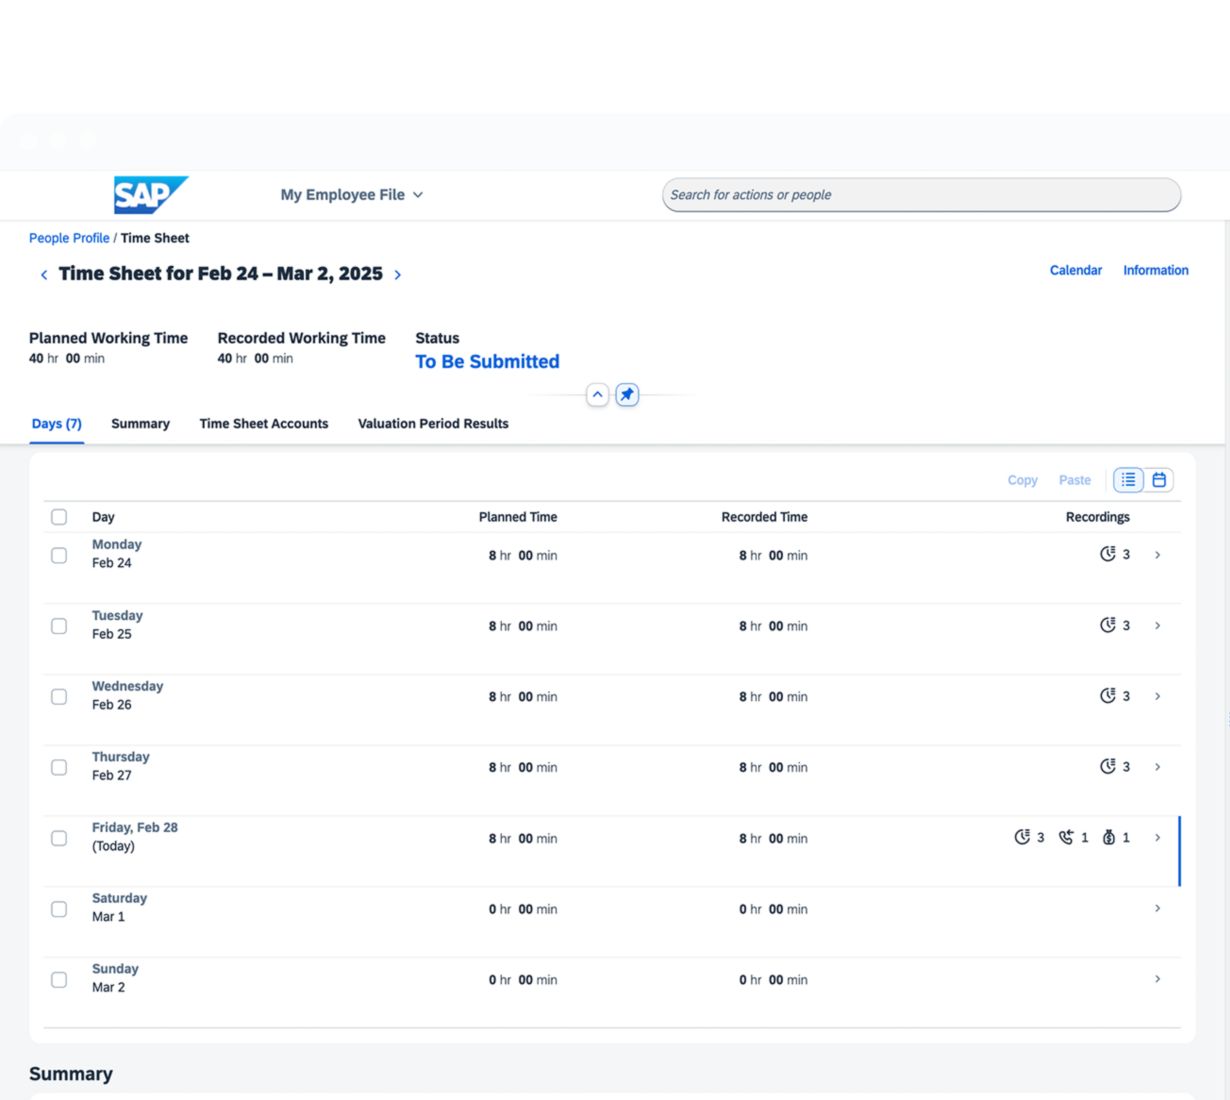Collapse the header with up chevron

pos(597,395)
